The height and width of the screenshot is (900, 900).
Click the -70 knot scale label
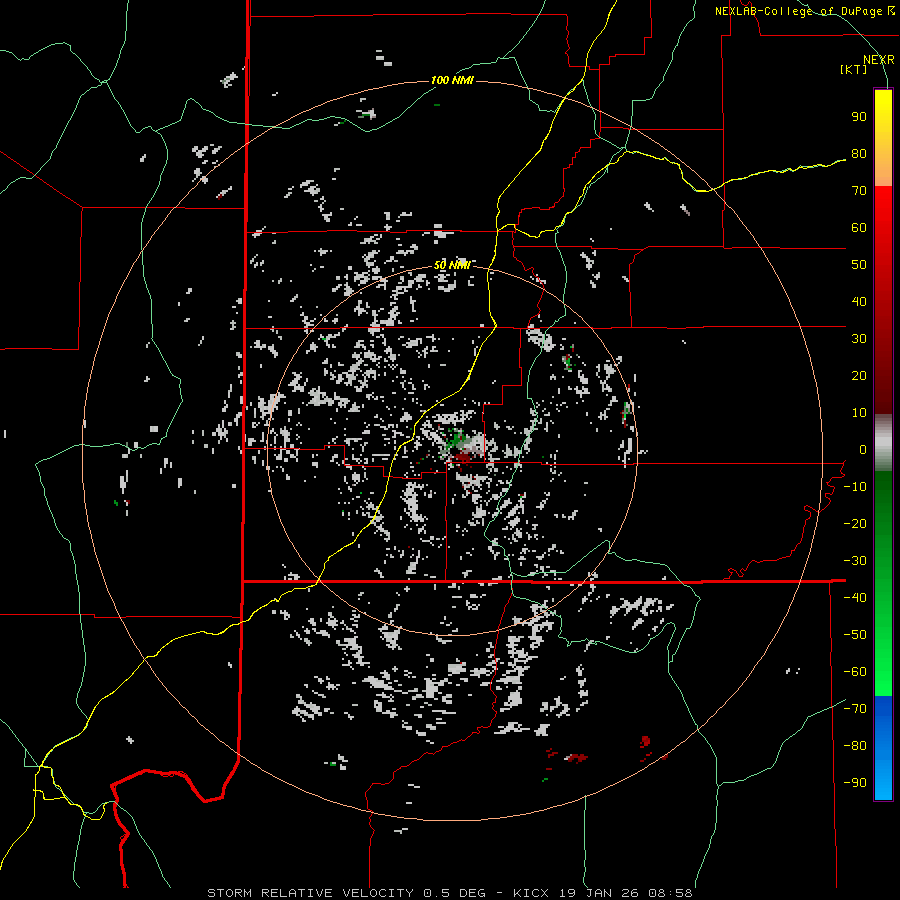click(x=855, y=709)
